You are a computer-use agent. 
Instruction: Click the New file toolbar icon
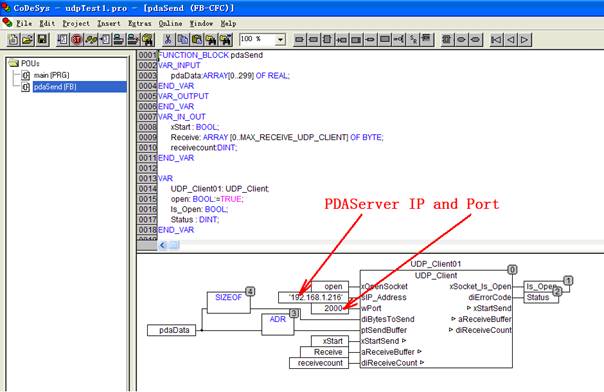click(x=13, y=39)
